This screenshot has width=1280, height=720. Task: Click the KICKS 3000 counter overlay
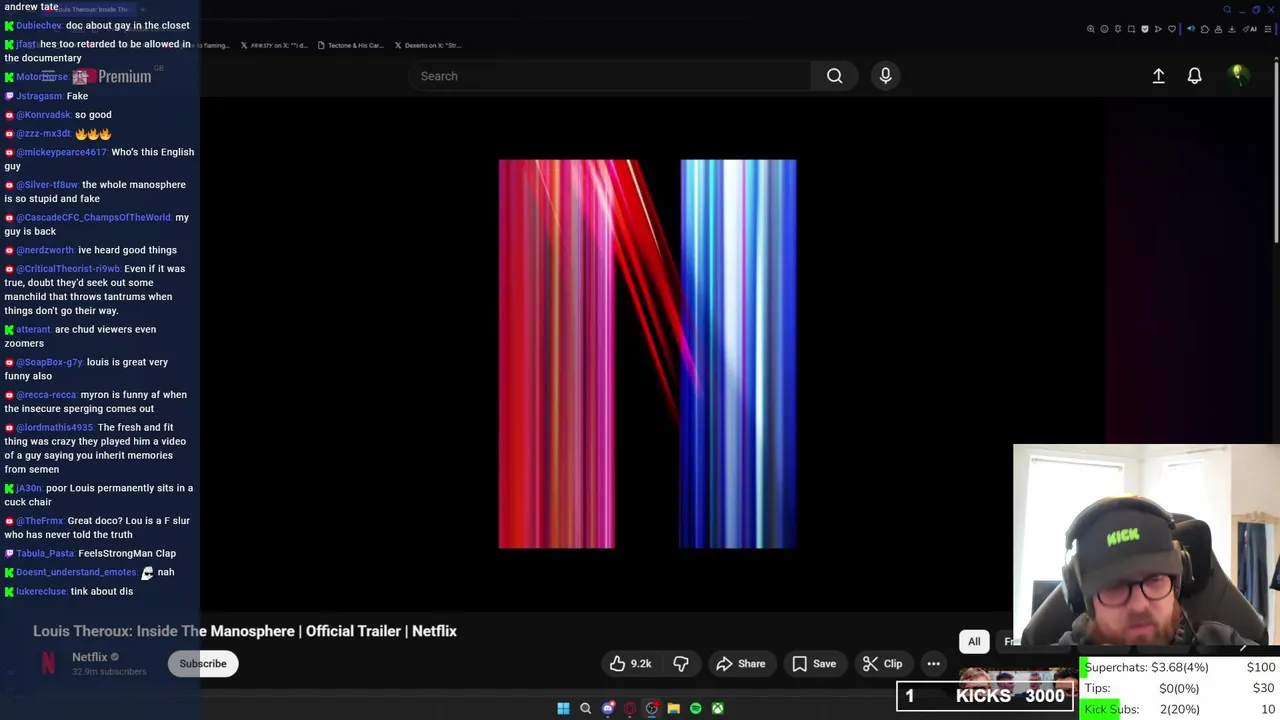click(985, 696)
